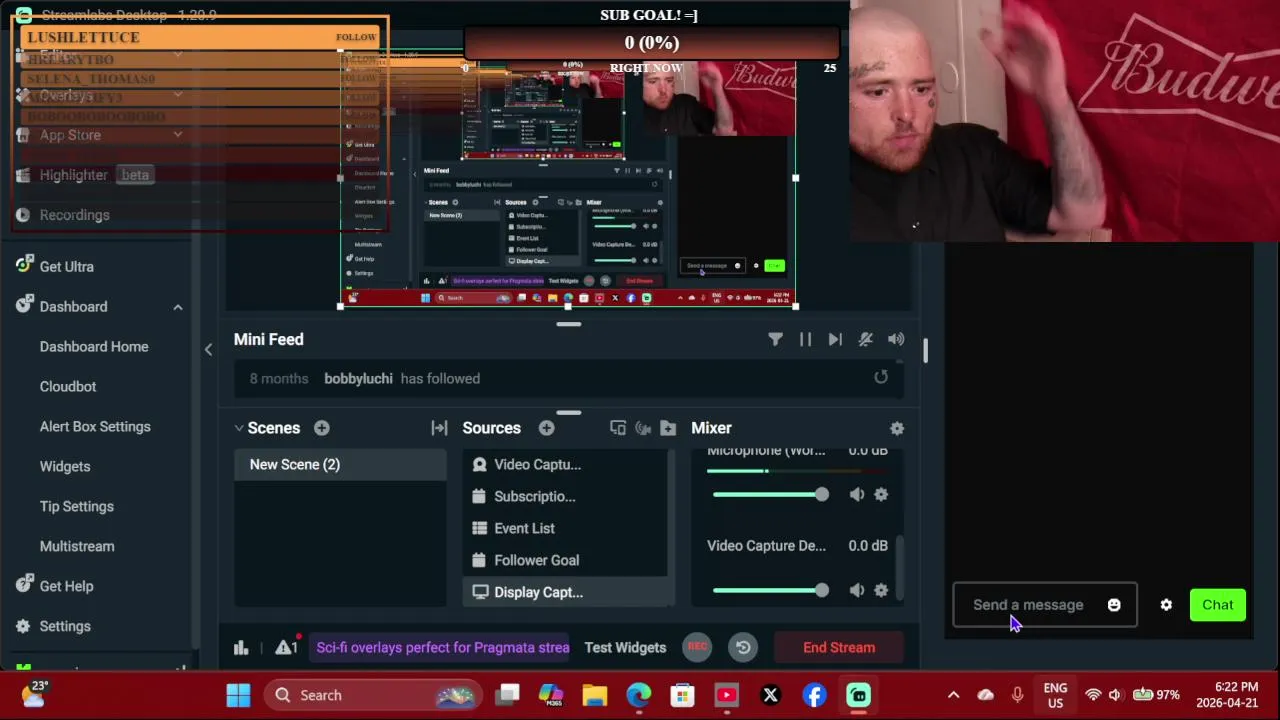
Task: Open chat settings gear icon
Action: coord(1166,605)
